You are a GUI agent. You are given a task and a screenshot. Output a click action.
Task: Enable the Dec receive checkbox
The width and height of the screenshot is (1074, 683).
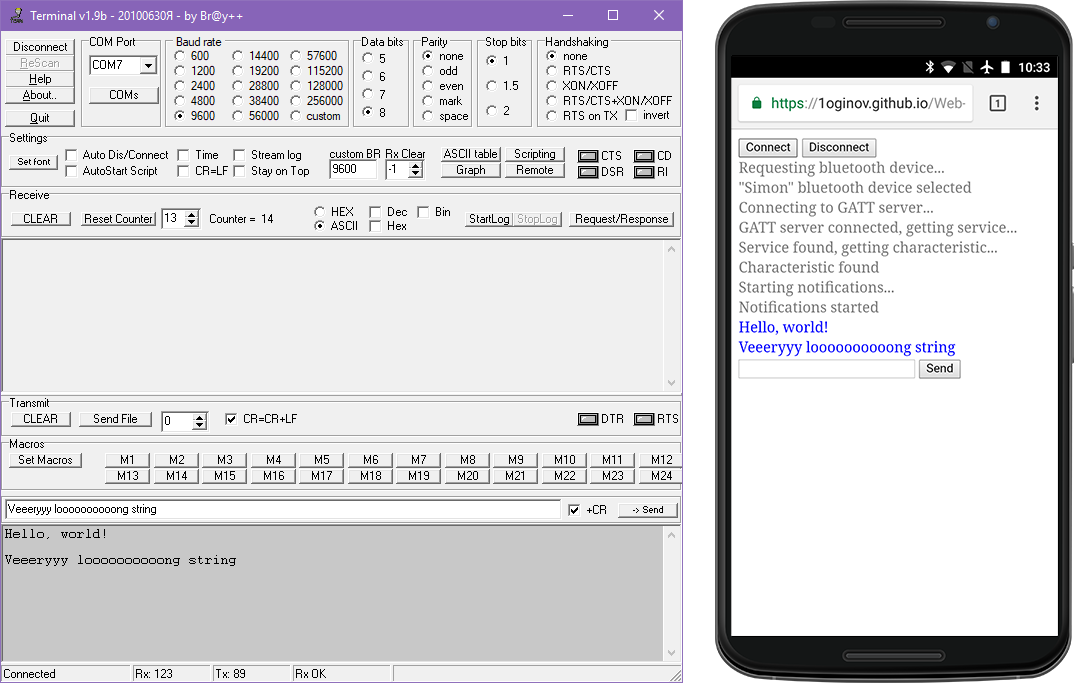[x=375, y=212]
